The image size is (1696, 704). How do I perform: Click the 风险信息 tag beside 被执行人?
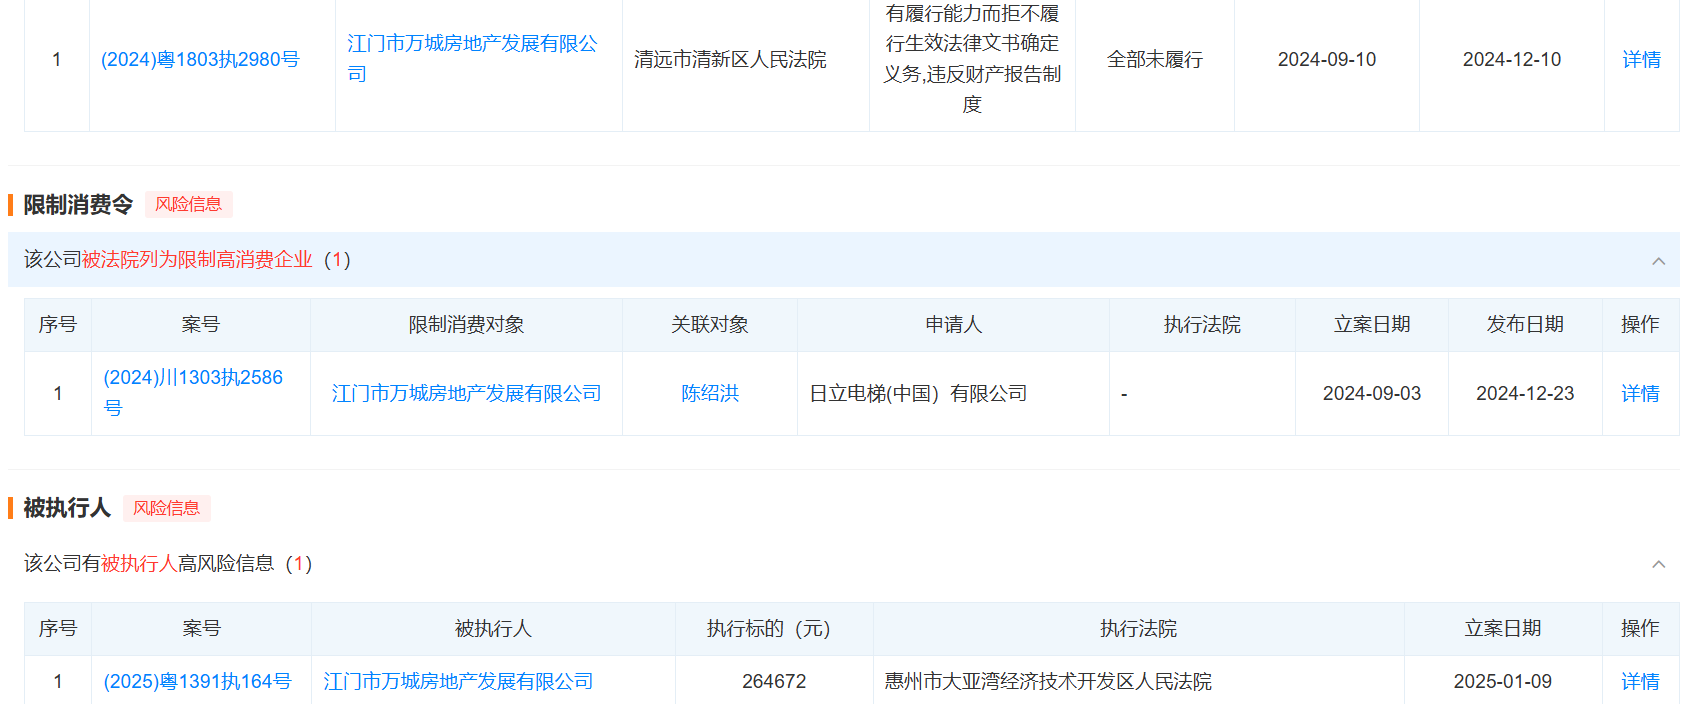tap(167, 508)
